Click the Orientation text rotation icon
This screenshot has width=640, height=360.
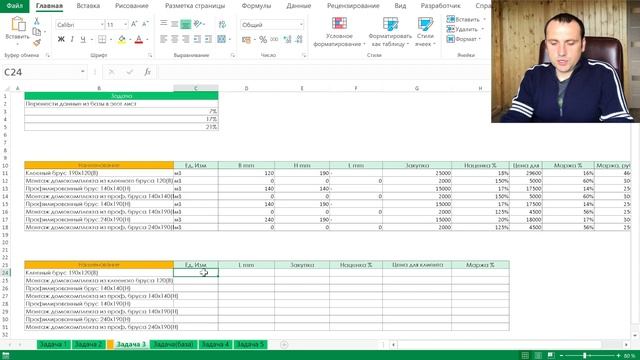point(198,24)
